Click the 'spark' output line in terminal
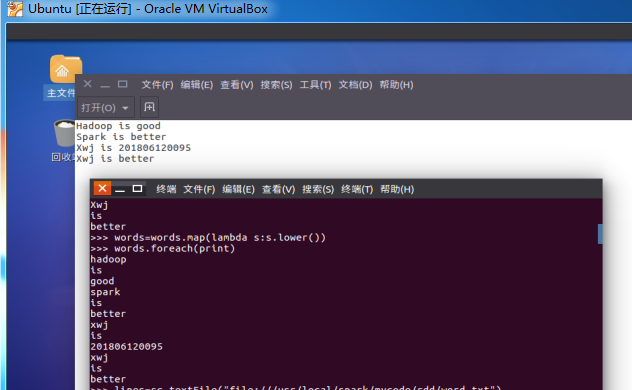Viewport: 632px width, 390px height. [x=105, y=292]
